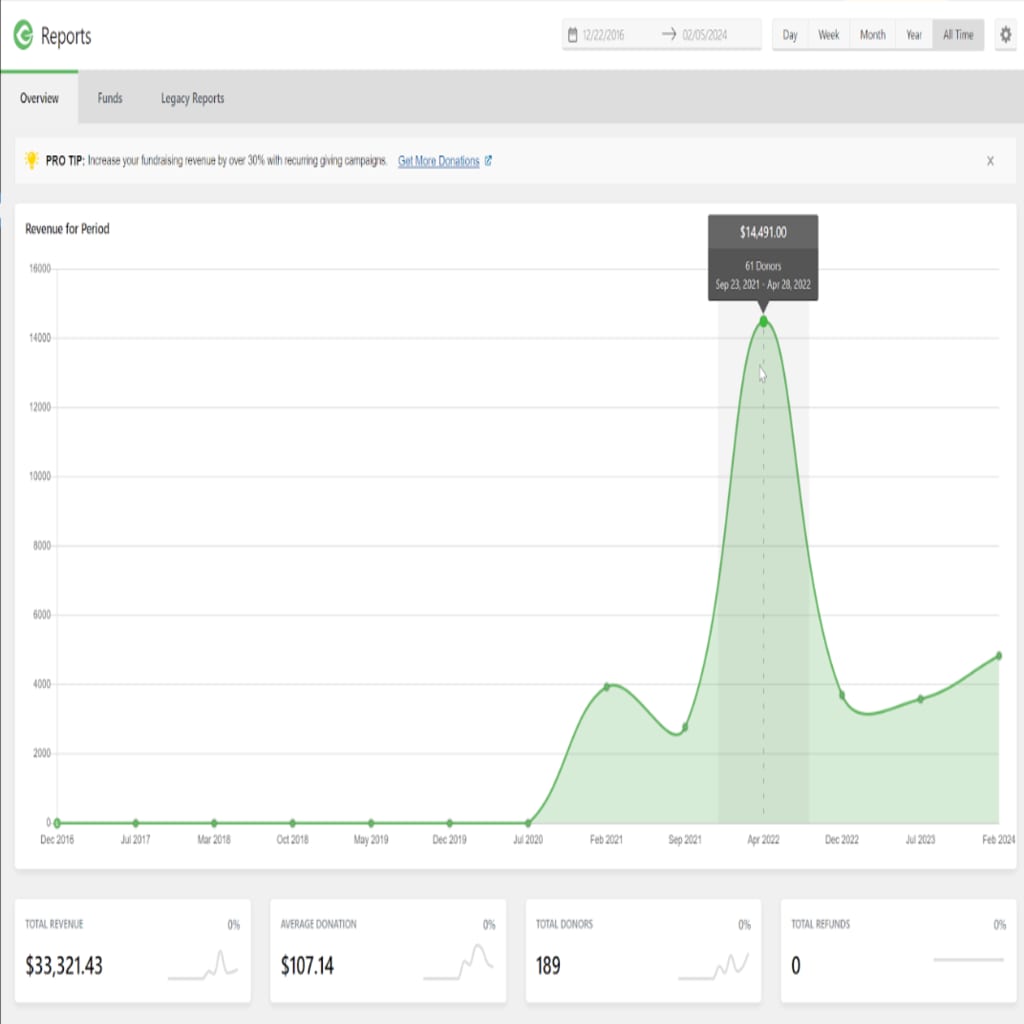Select the Year period button
The height and width of the screenshot is (1024, 1024).
pyautogui.click(x=914, y=35)
